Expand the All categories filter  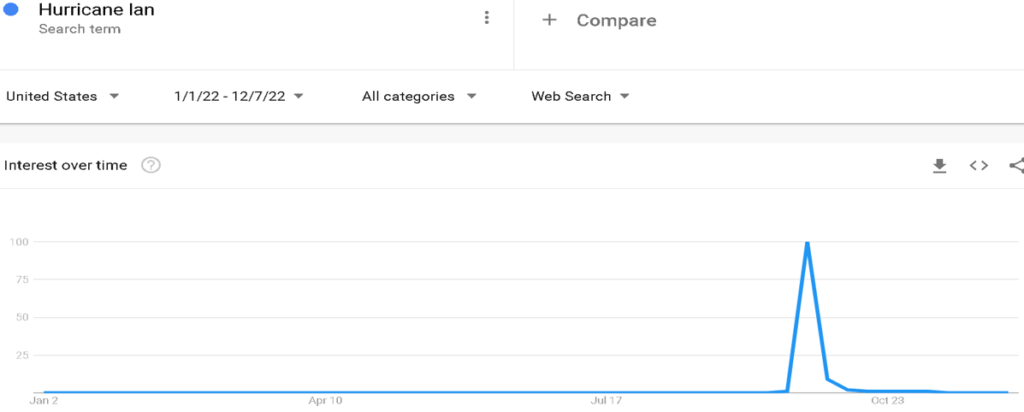[x=419, y=96]
